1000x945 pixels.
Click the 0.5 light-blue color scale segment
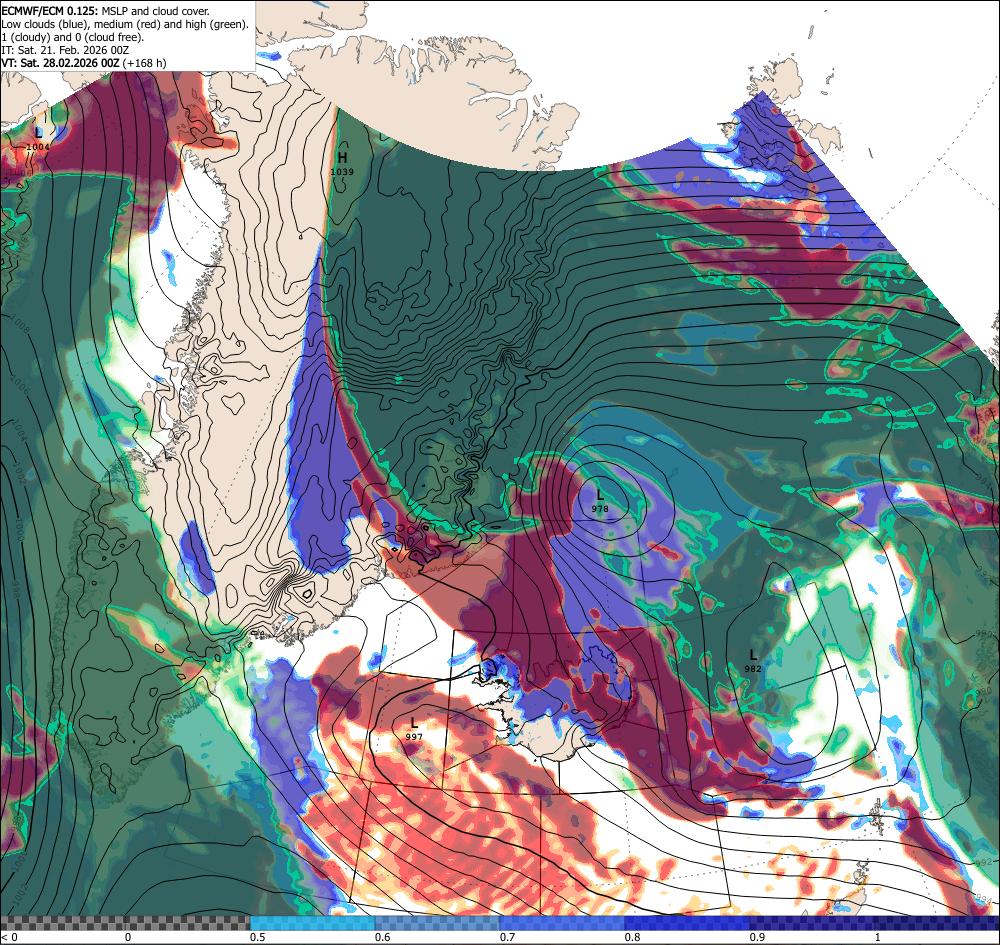pyautogui.click(x=312, y=923)
